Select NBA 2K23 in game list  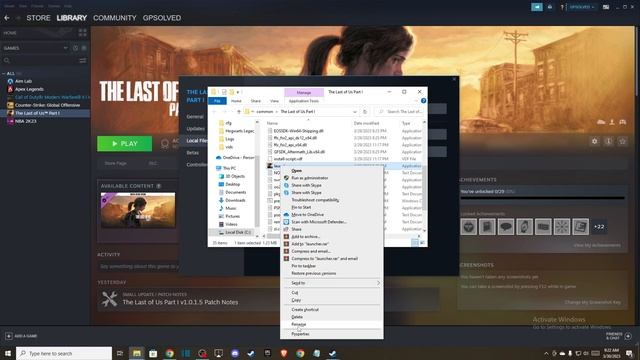(x=26, y=121)
